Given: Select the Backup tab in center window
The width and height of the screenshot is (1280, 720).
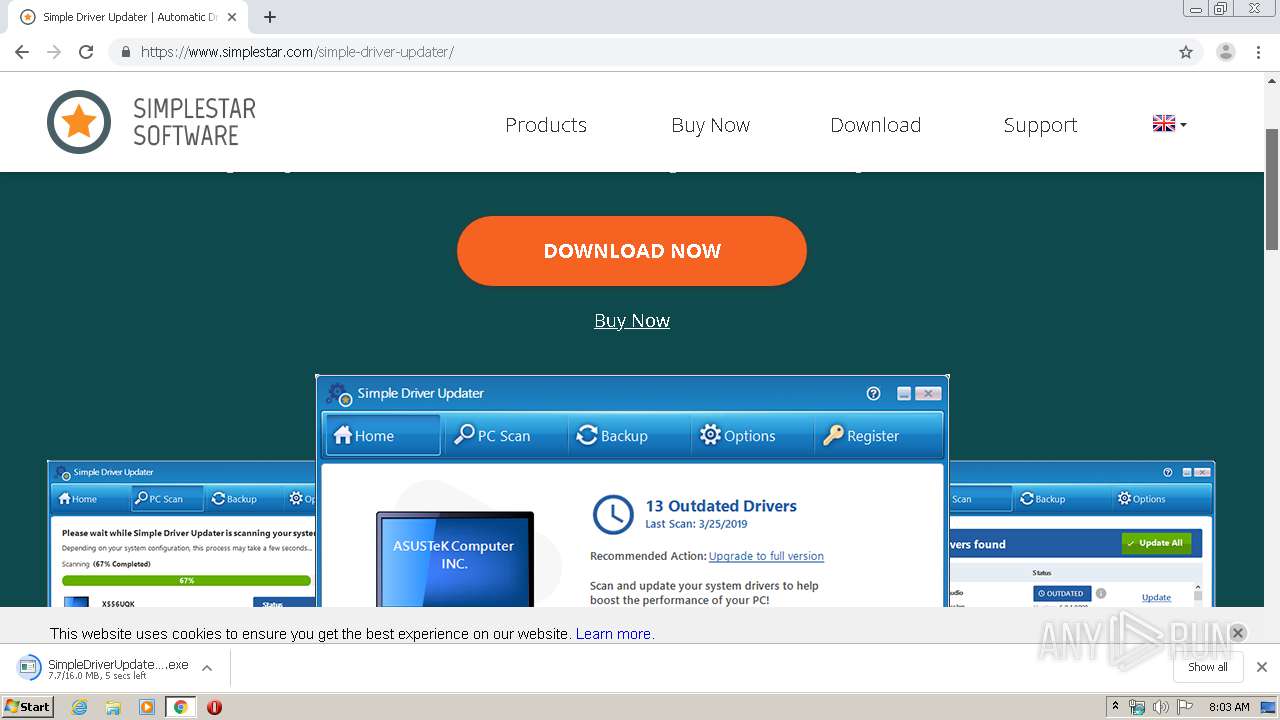Looking at the screenshot, I should (612, 435).
